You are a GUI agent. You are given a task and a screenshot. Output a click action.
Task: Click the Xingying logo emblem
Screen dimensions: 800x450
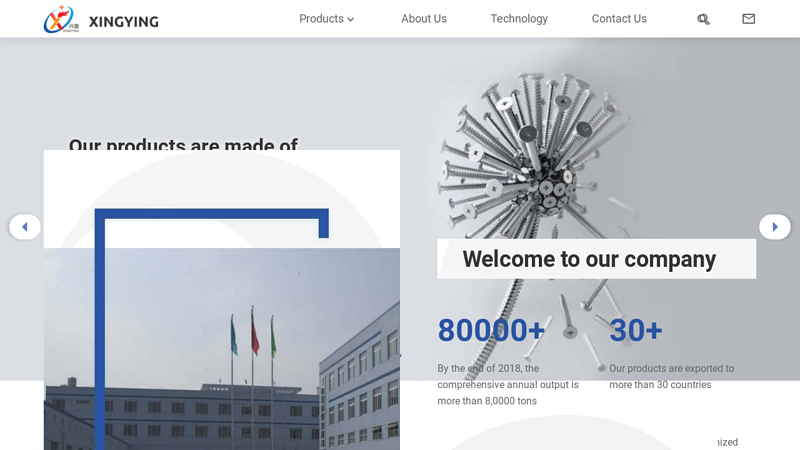pyautogui.click(x=62, y=19)
